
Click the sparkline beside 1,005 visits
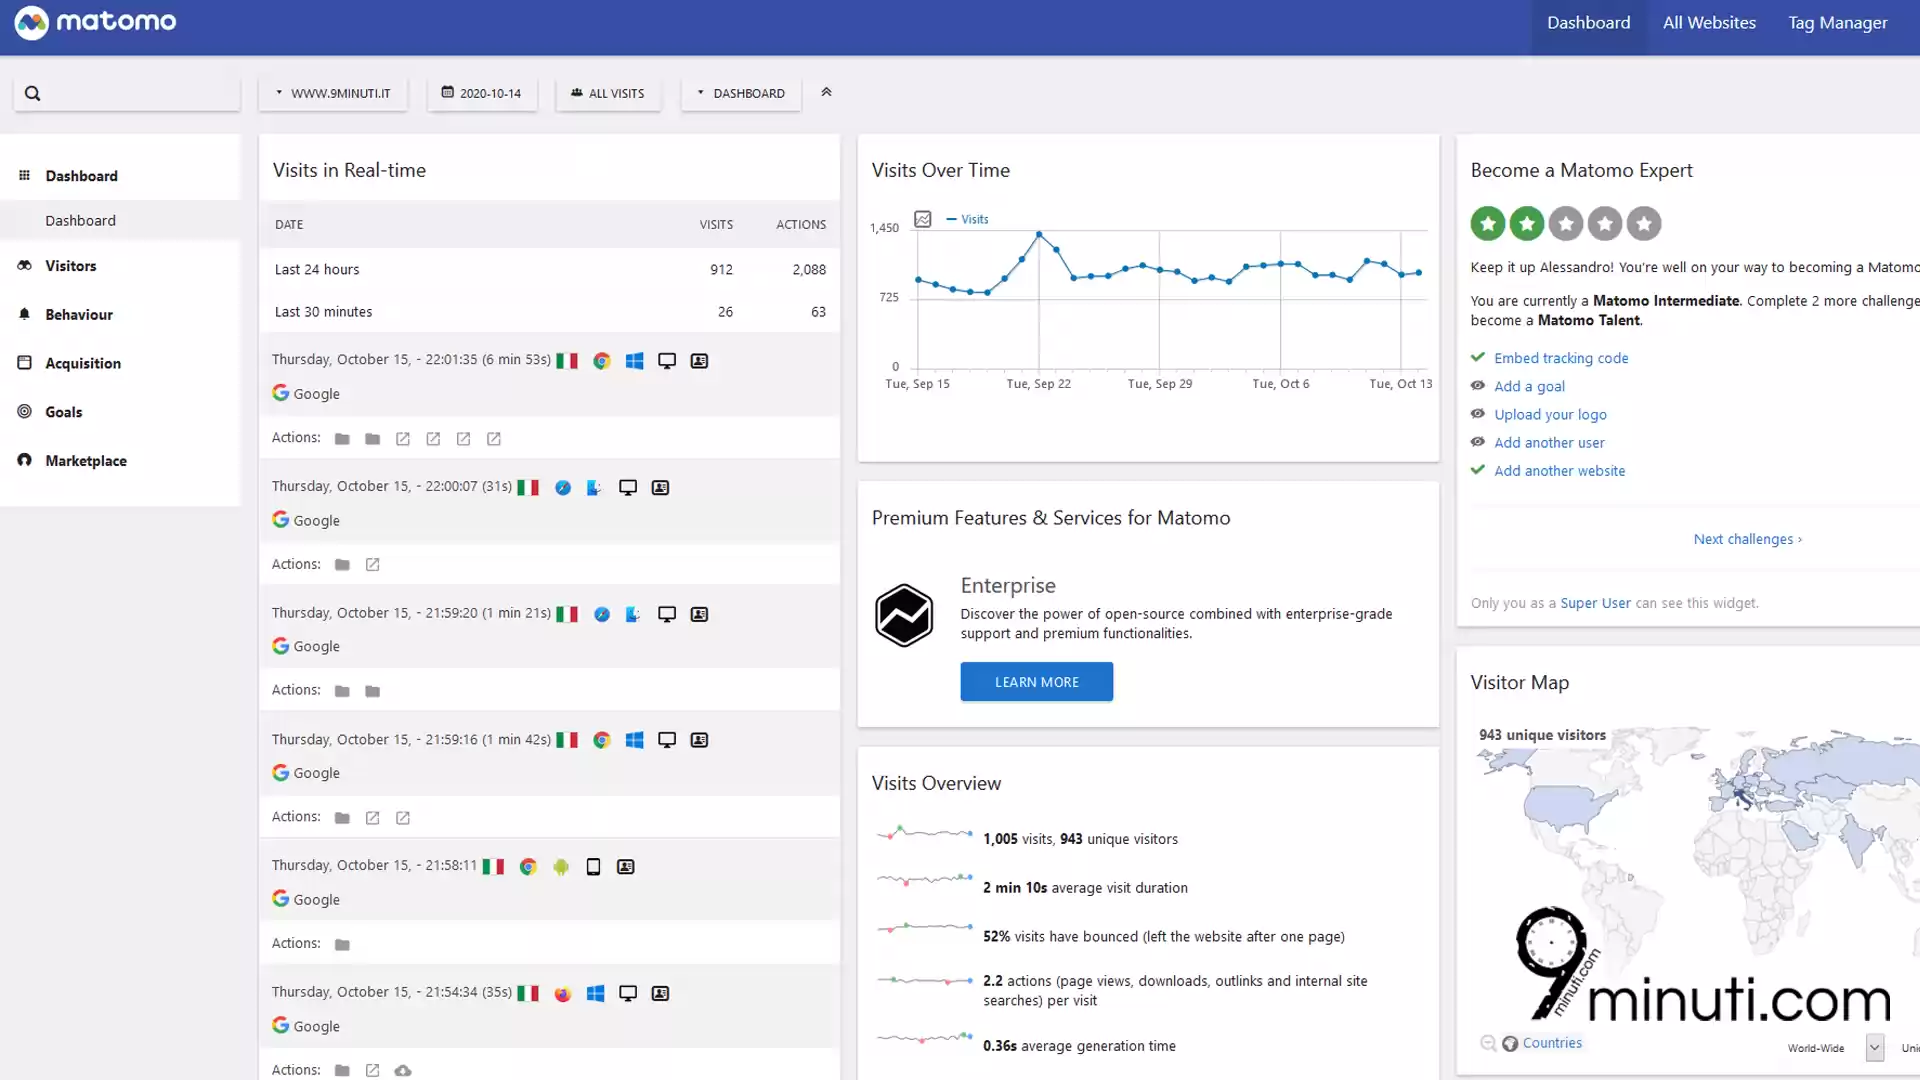point(925,832)
